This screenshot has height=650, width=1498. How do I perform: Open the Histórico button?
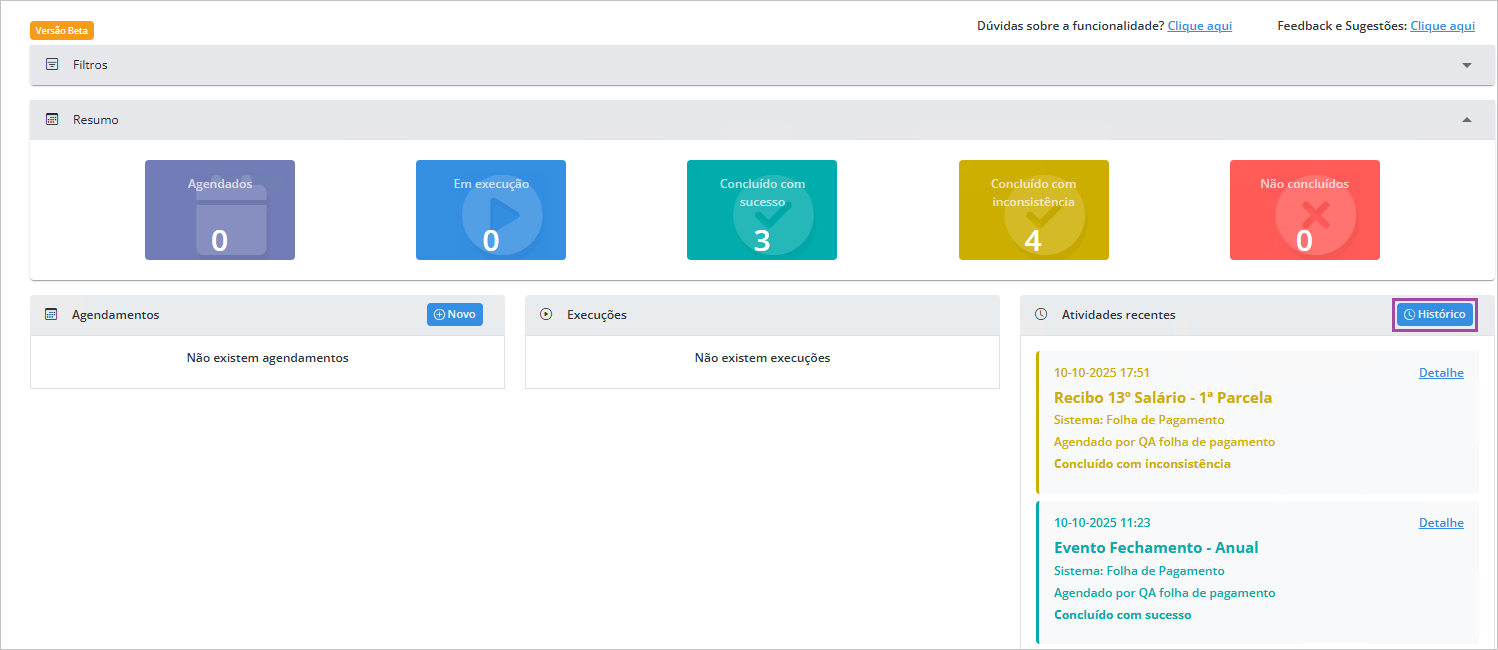[x=1434, y=315]
